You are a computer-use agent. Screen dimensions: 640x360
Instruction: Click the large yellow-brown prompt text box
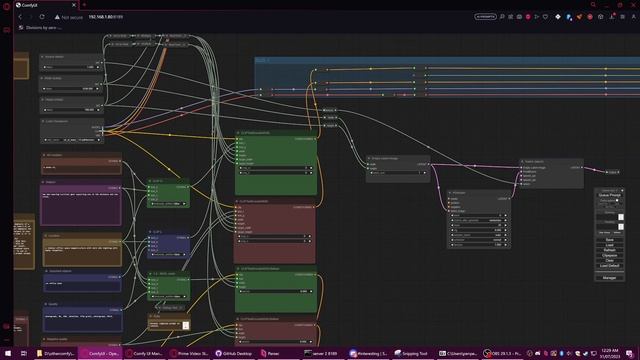pos(82,256)
